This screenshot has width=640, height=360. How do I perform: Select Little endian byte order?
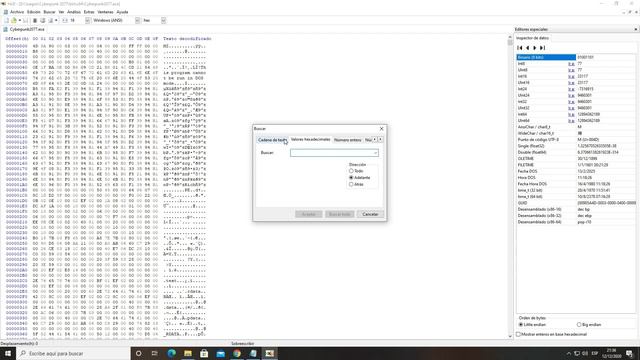[x=532, y=324]
